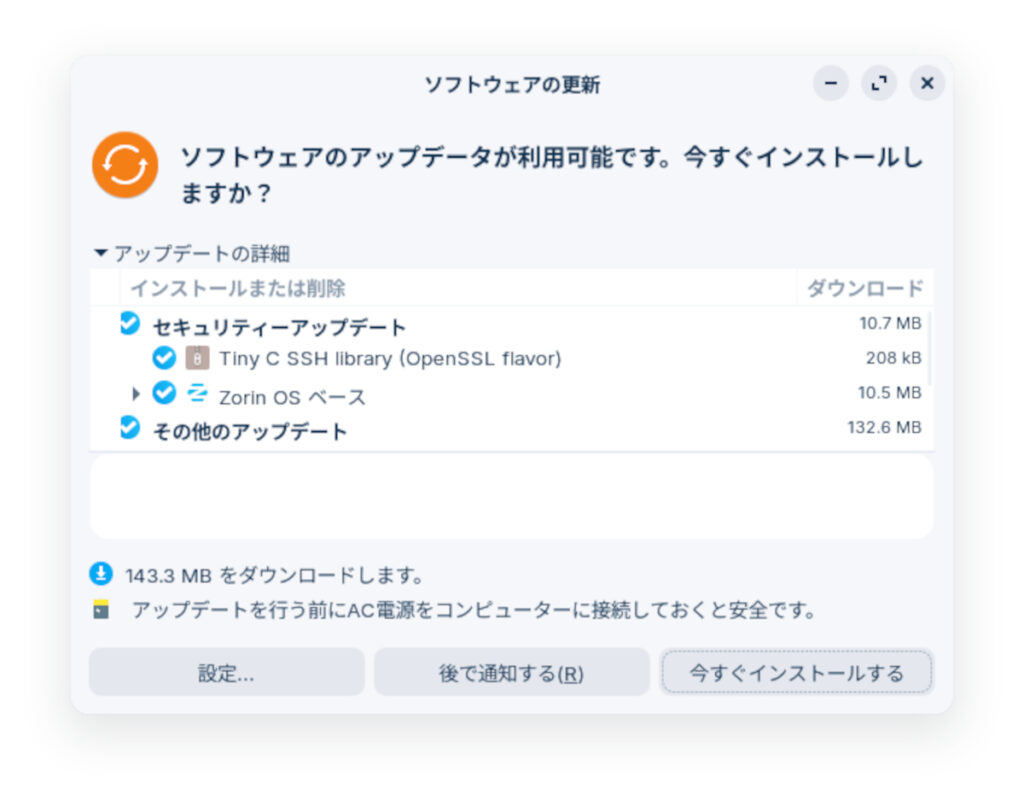Click the empty description text area
The height and width of the screenshot is (800, 1024).
511,498
